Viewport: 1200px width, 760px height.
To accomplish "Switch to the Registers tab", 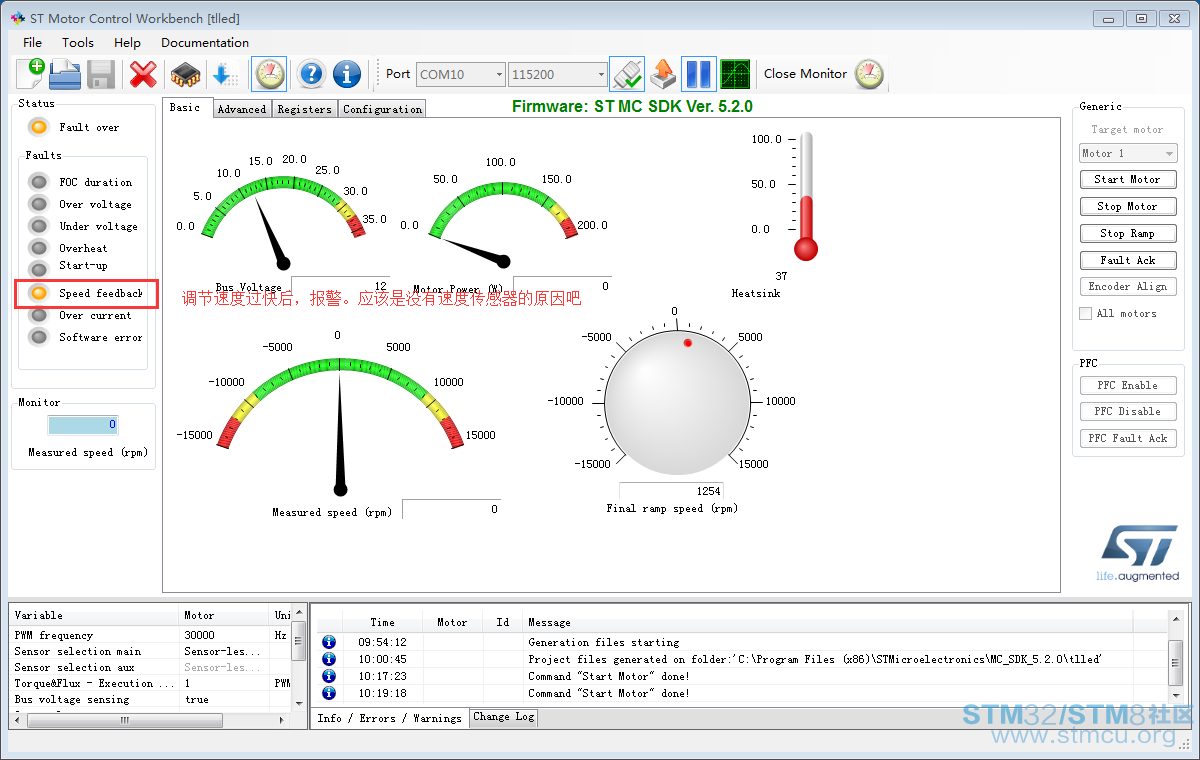I will pos(304,109).
